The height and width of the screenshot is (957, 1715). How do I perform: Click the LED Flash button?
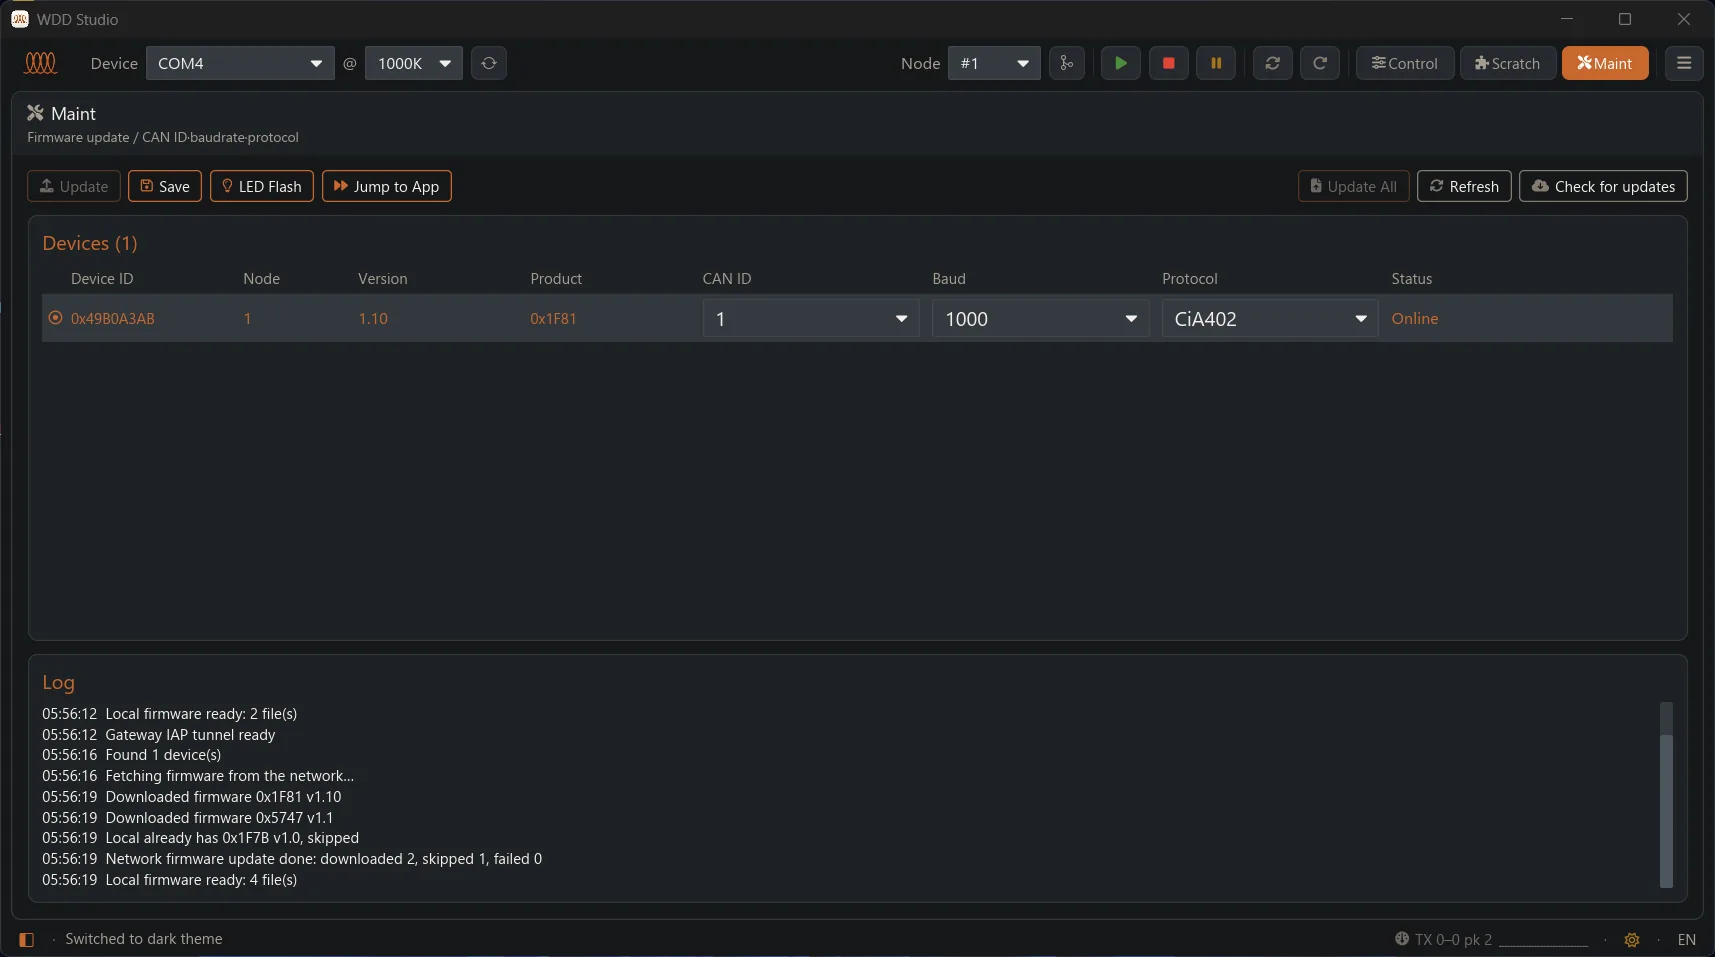[x=262, y=186]
